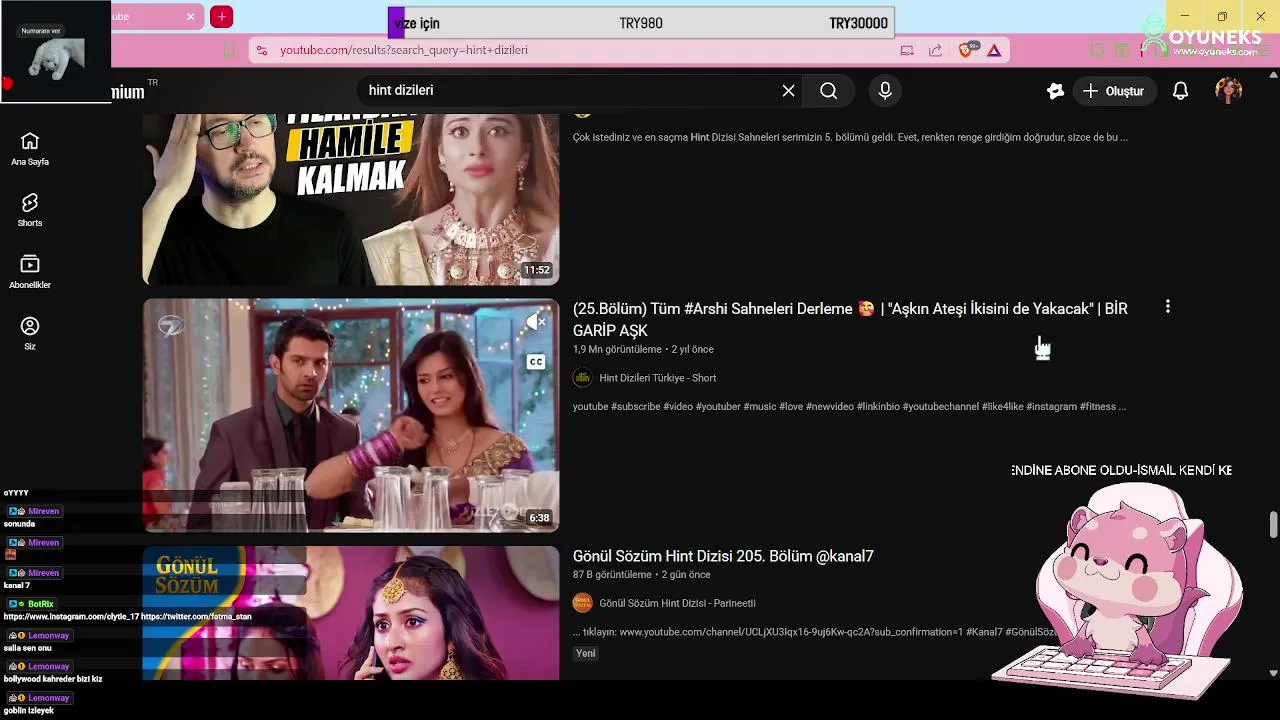The image size is (1280, 720).
Task: Click '1,9 Mn görüntüleme' view count
Action: 617,349
